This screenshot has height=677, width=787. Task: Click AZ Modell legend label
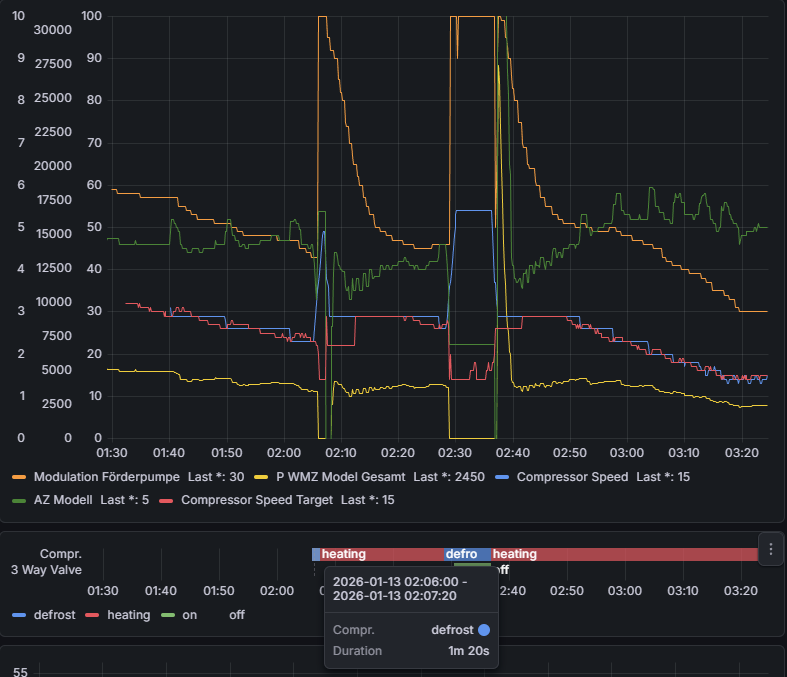coord(63,500)
